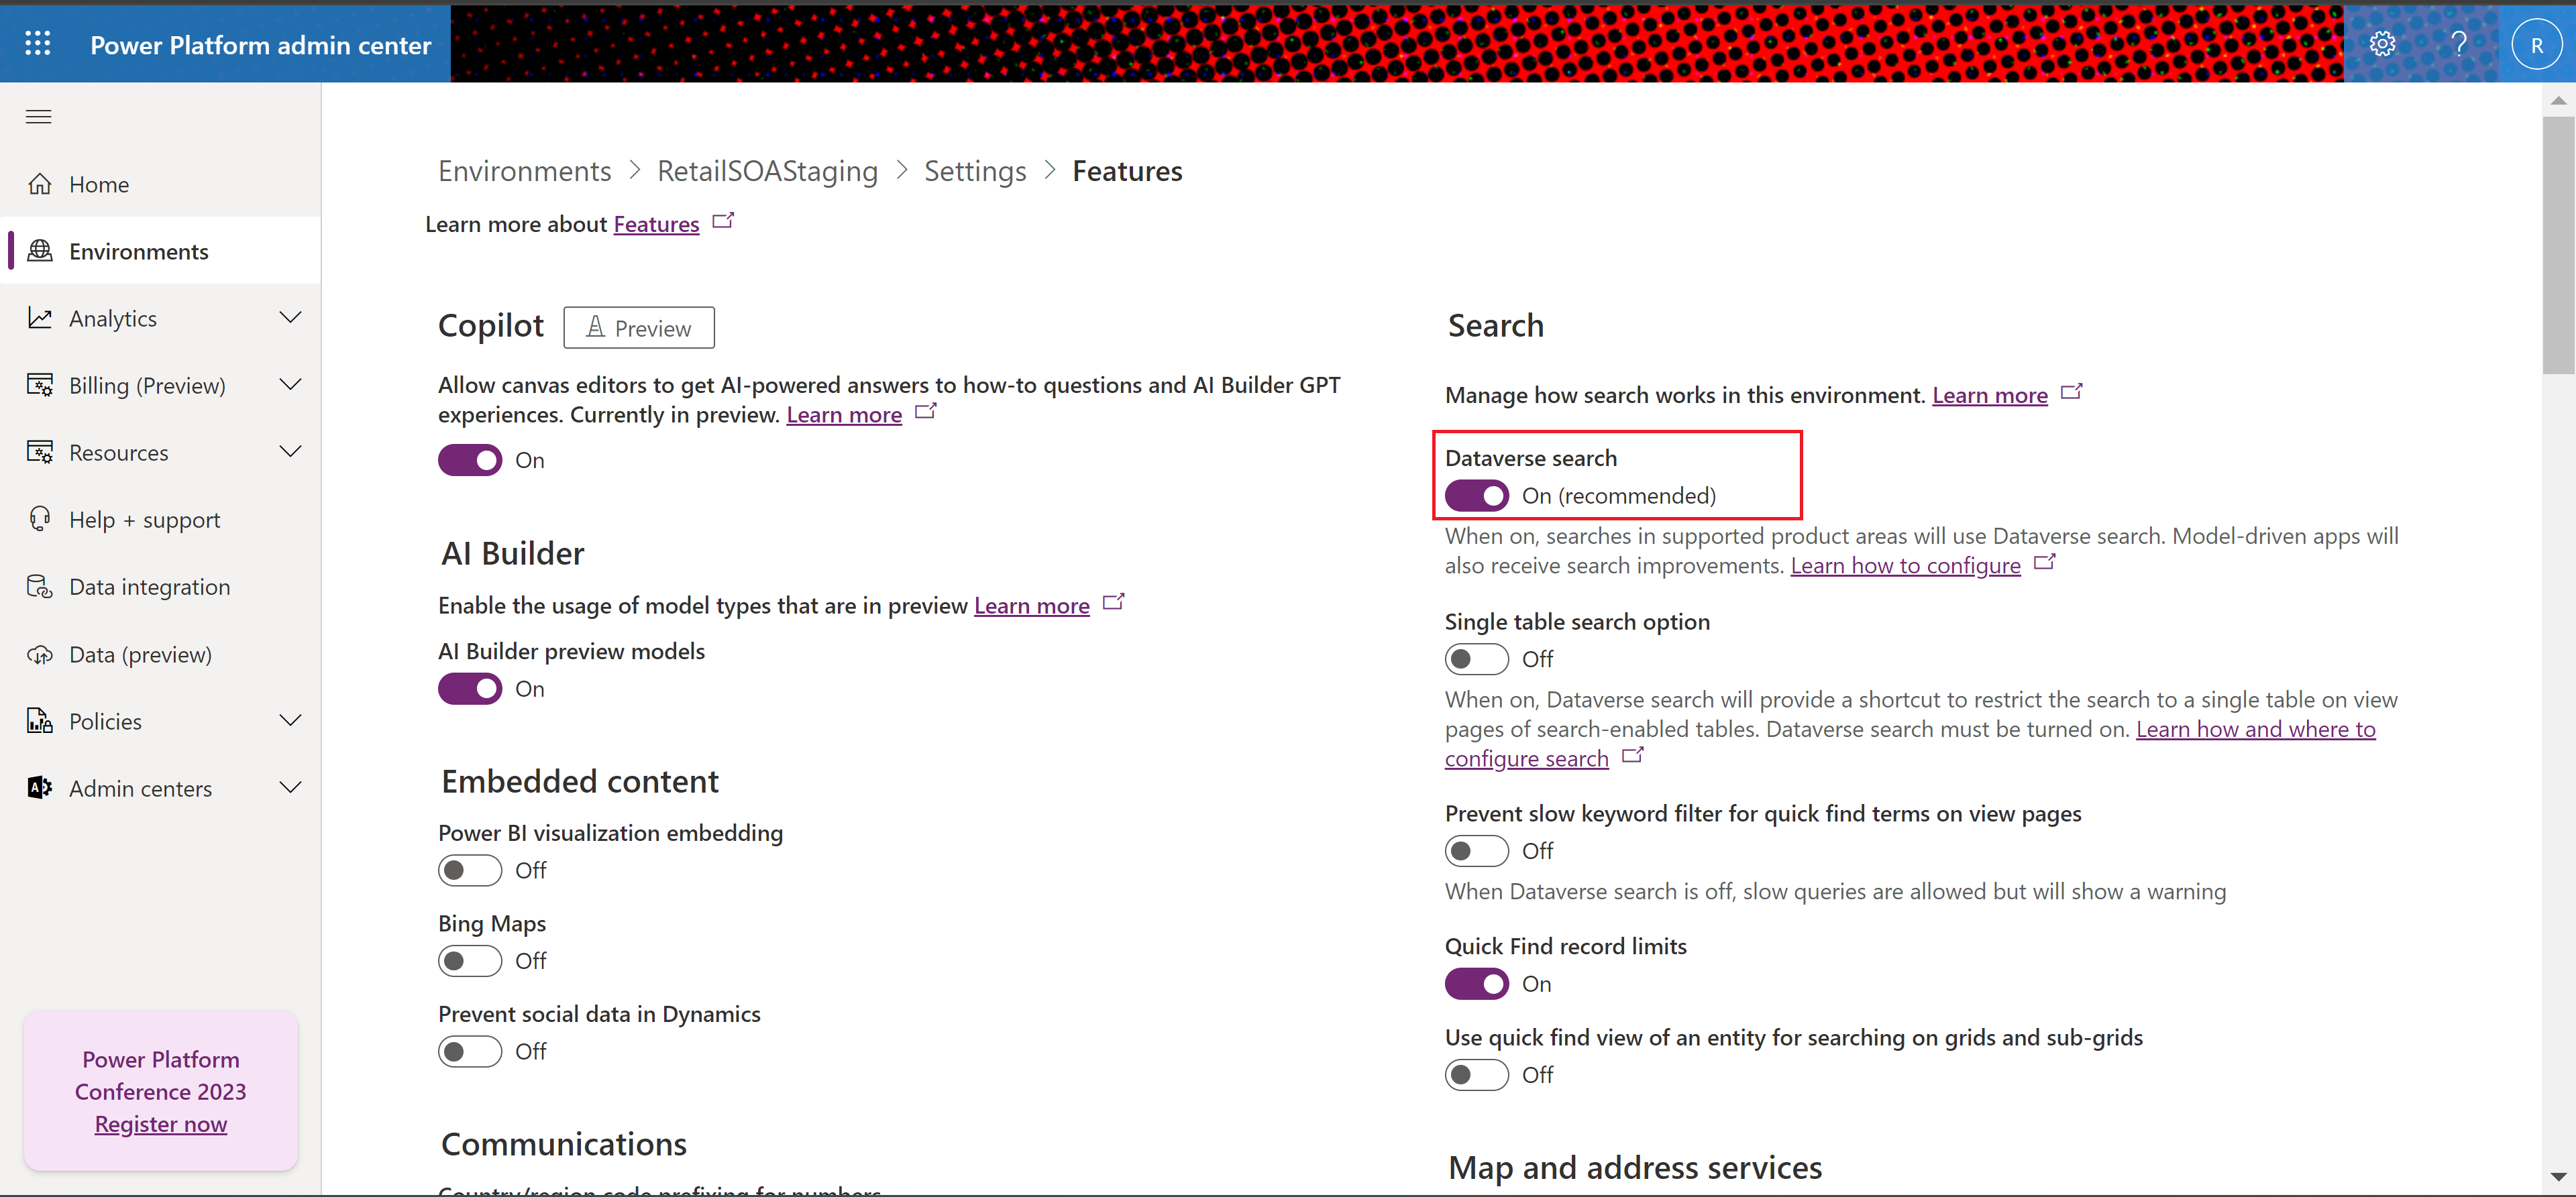Enable Single table search option
Screen dimensions: 2576x1197
coord(1475,659)
